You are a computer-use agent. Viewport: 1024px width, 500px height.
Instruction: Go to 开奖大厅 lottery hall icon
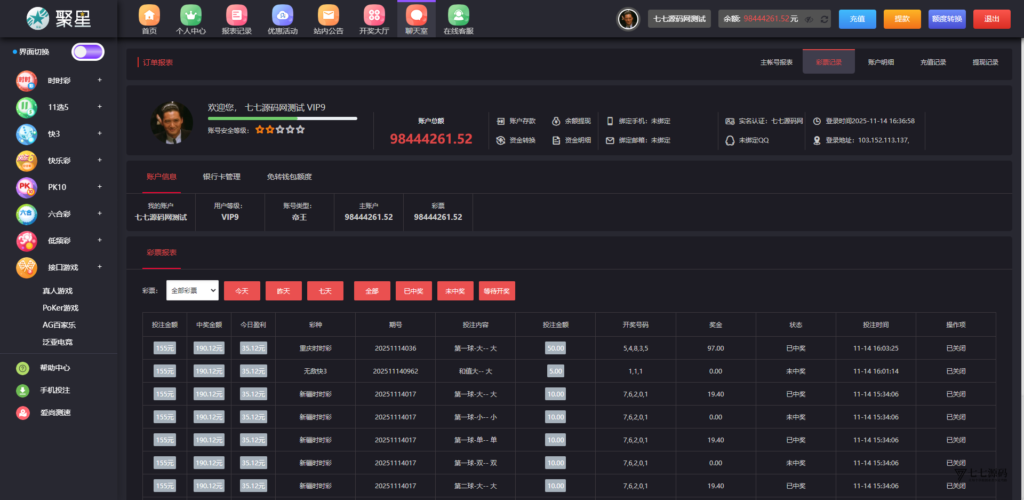(373, 15)
